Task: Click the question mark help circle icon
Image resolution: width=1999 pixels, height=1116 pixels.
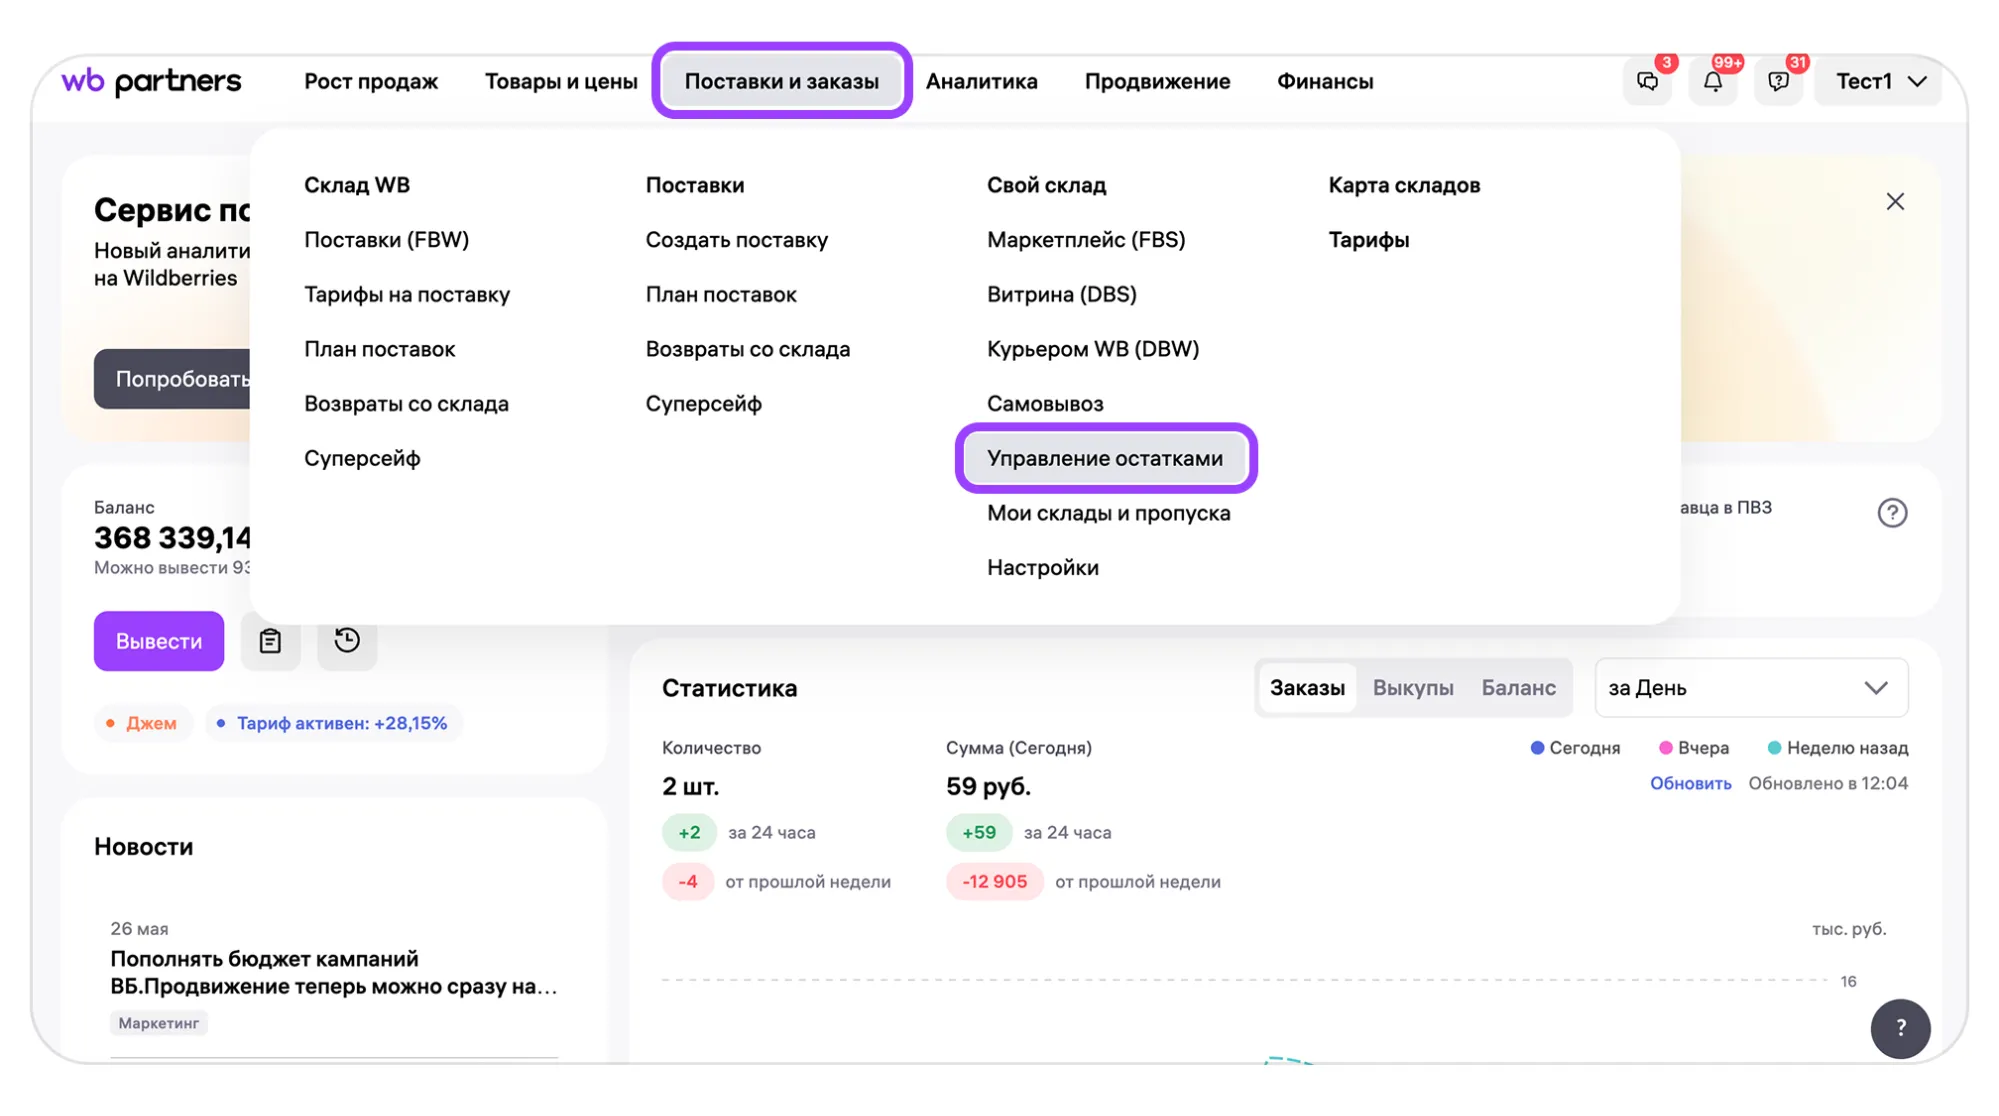Action: [x=1891, y=513]
